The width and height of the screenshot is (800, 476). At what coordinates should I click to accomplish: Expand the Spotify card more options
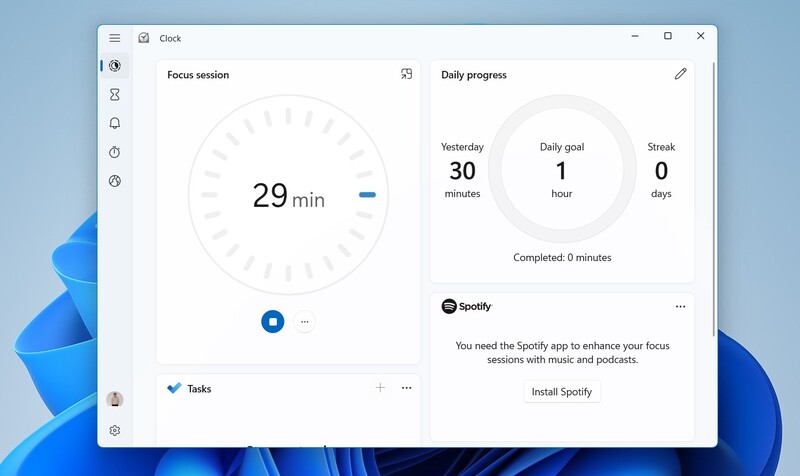click(681, 307)
